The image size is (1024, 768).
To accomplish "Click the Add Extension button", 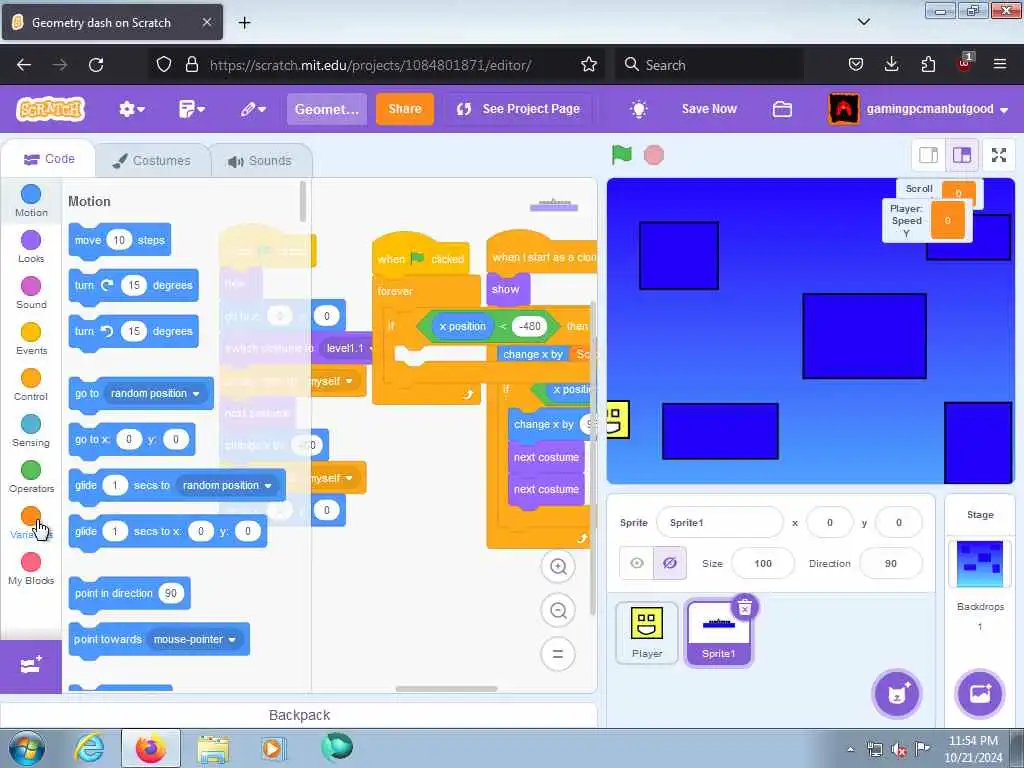I will click(x=31, y=666).
